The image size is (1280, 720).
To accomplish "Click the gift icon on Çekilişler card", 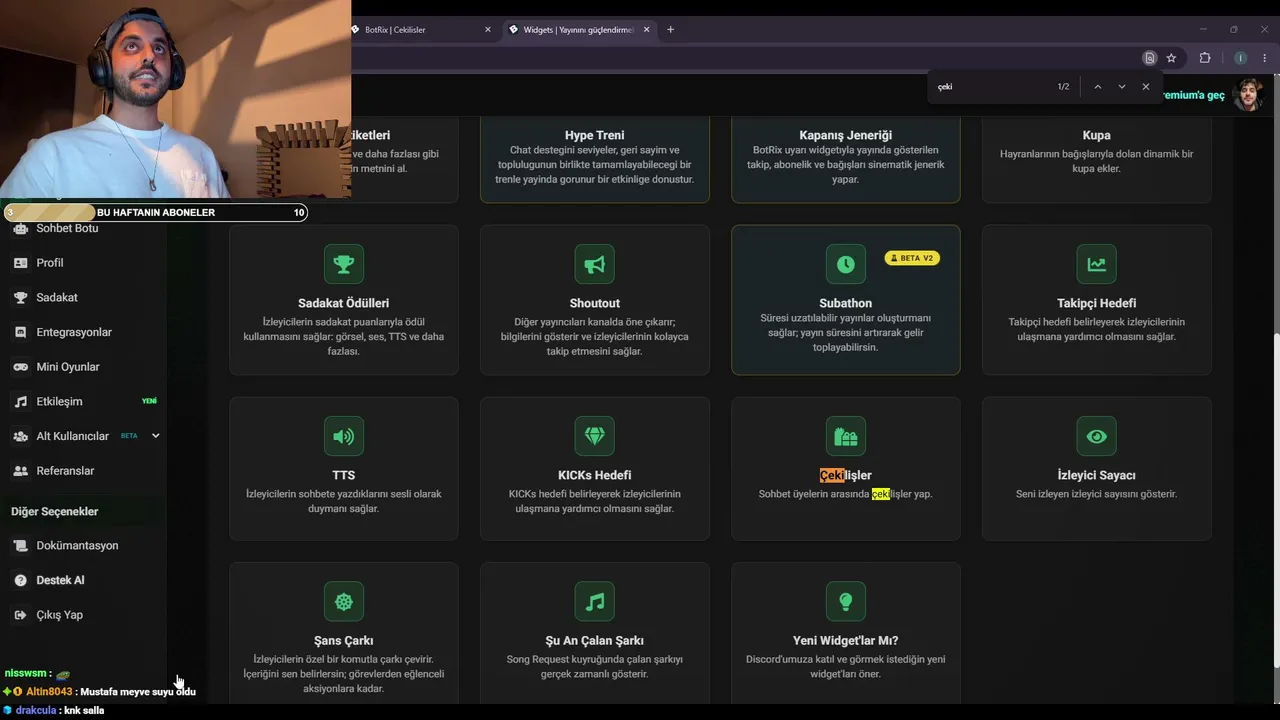I will [x=846, y=436].
